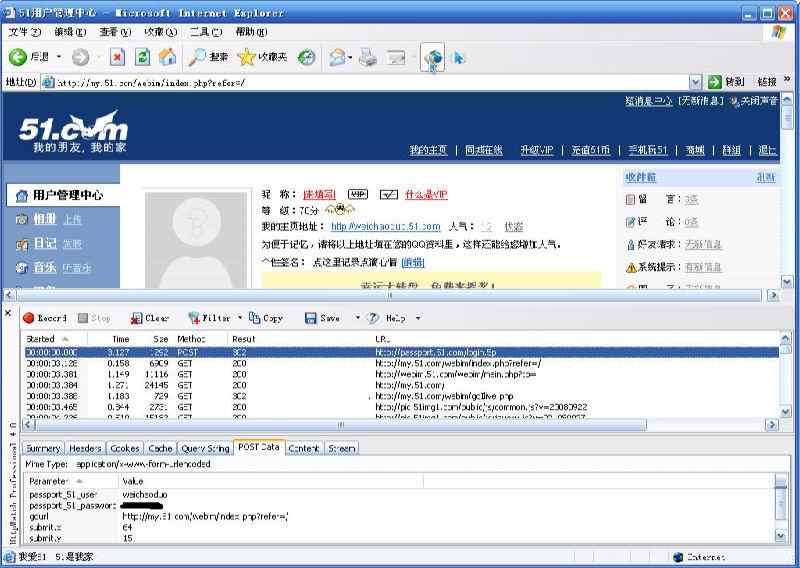The image size is (800, 568).
Task: Open the Help dropdown arrow
Action: coord(418,318)
